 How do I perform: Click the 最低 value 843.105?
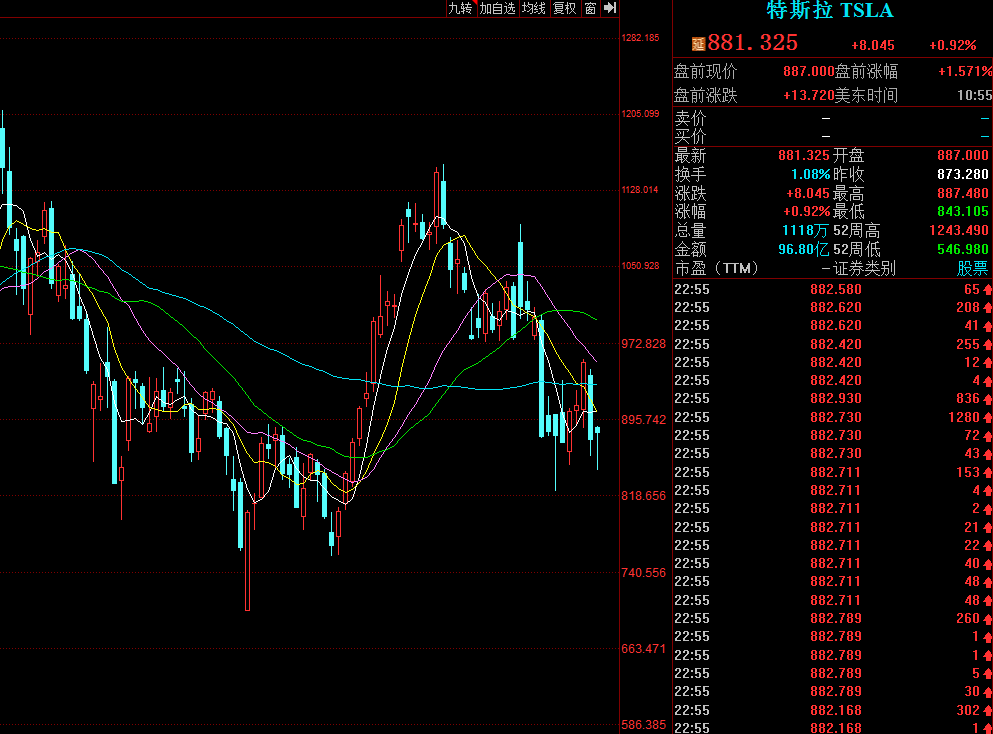(x=963, y=212)
